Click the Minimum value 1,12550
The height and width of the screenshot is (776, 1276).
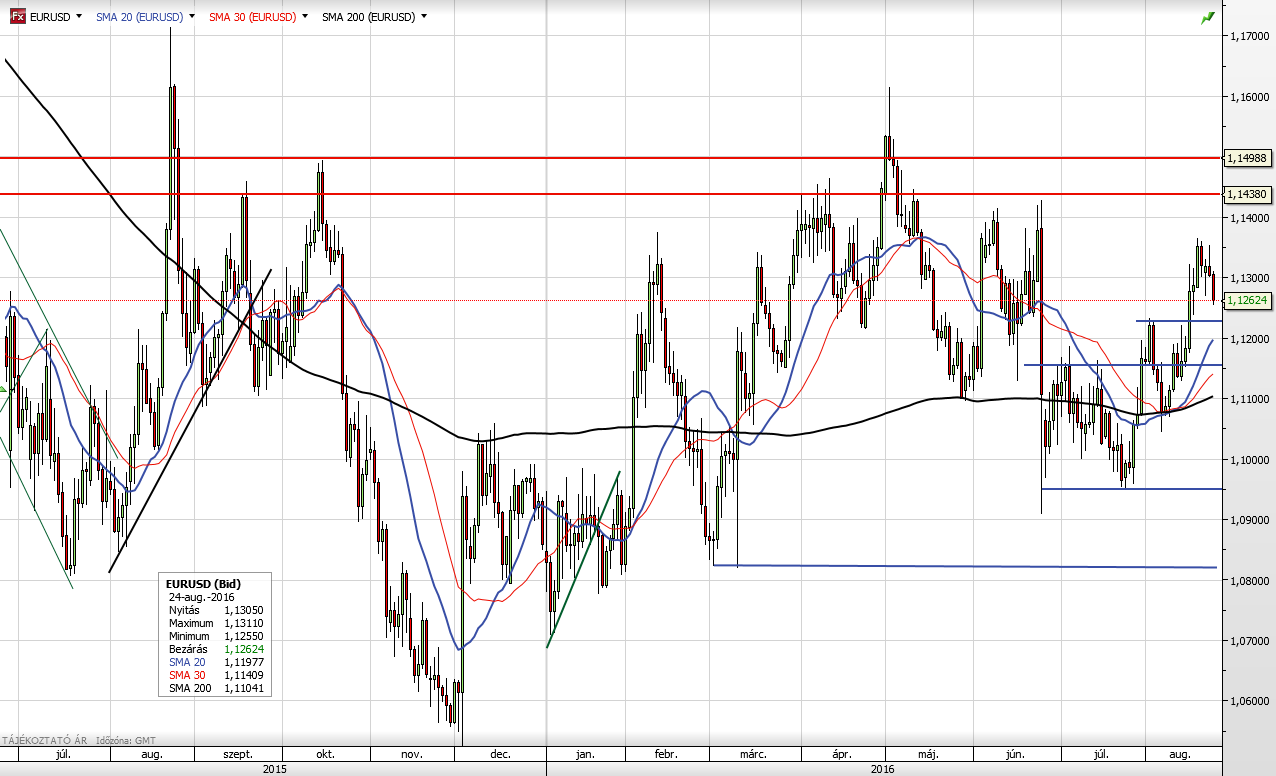tap(243, 636)
